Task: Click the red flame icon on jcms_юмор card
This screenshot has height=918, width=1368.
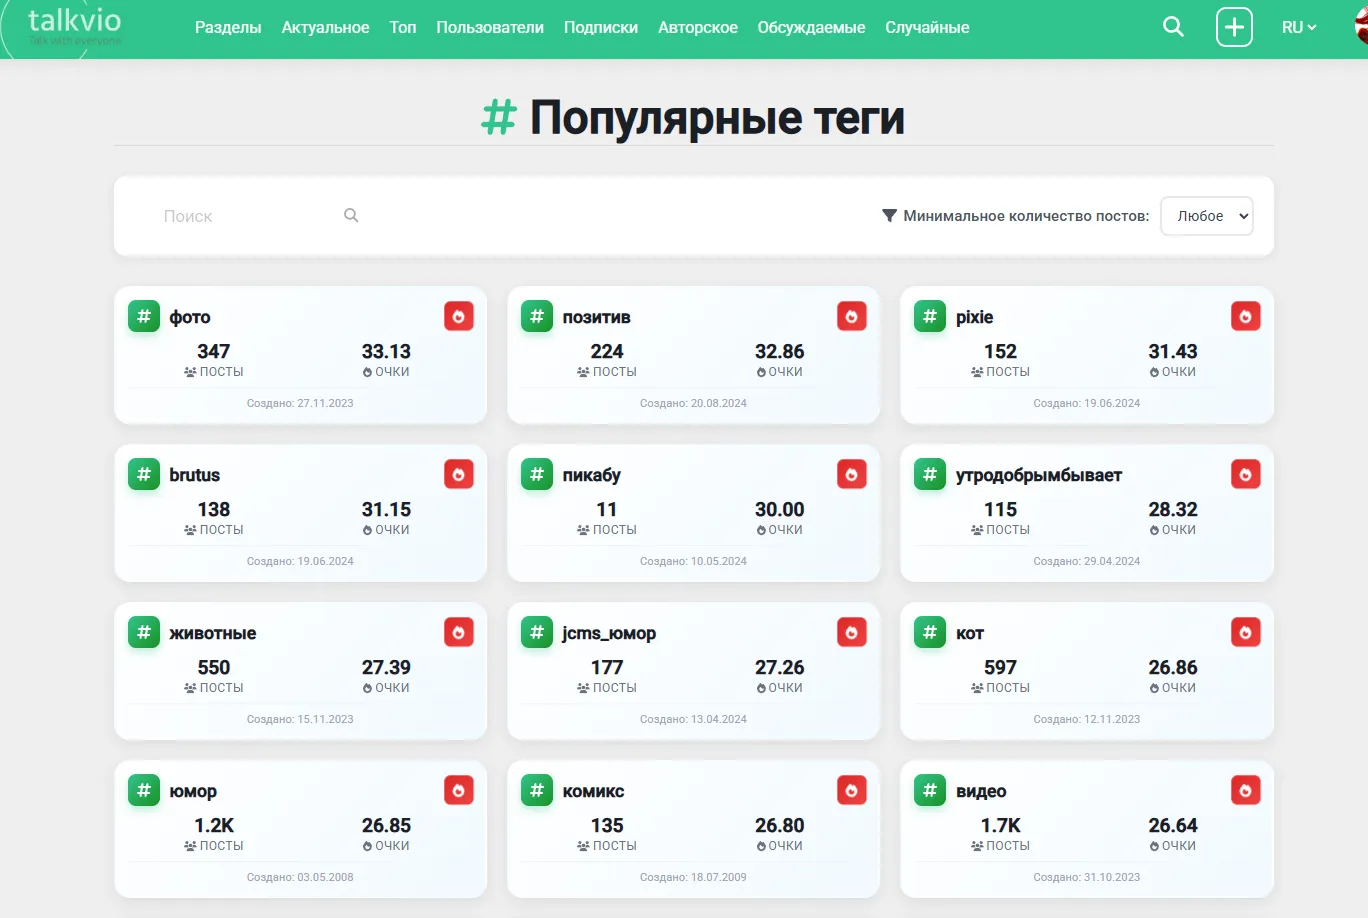Action: tap(852, 632)
